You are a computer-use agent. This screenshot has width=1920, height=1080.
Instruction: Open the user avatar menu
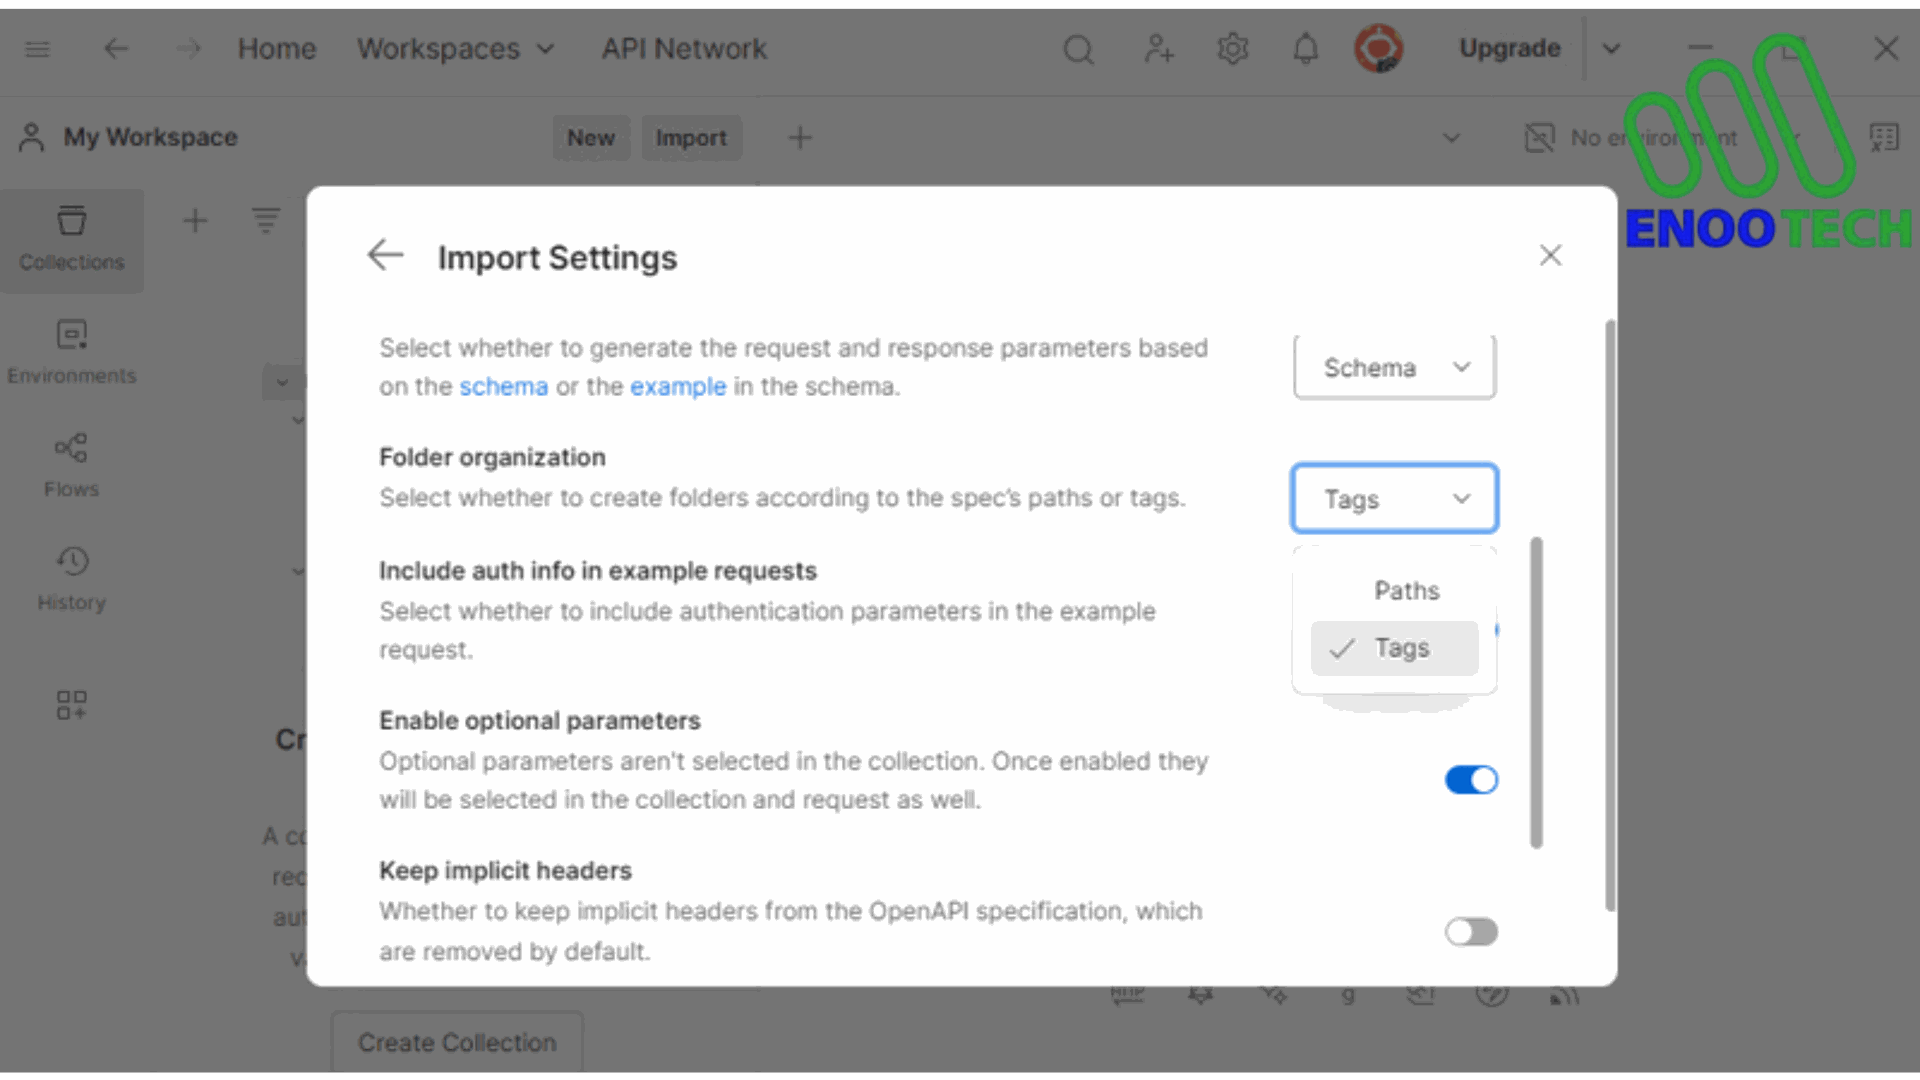pos(1379,49)
